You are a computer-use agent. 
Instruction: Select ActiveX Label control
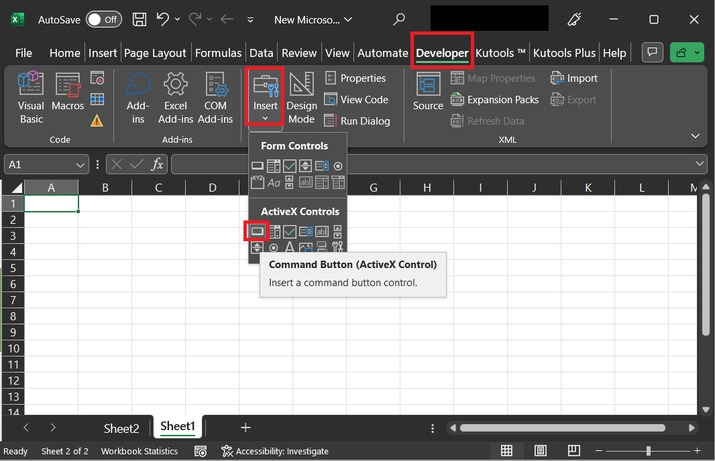click(290, 247)
